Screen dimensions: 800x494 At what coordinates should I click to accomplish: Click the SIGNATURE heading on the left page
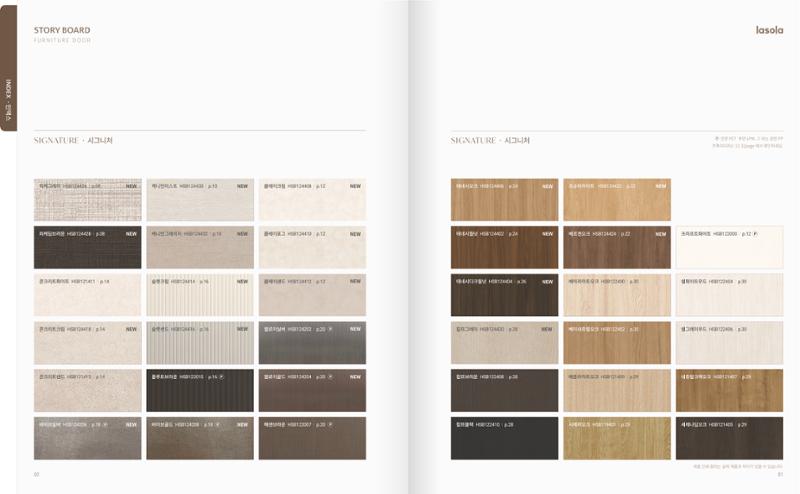pos(73,140)
